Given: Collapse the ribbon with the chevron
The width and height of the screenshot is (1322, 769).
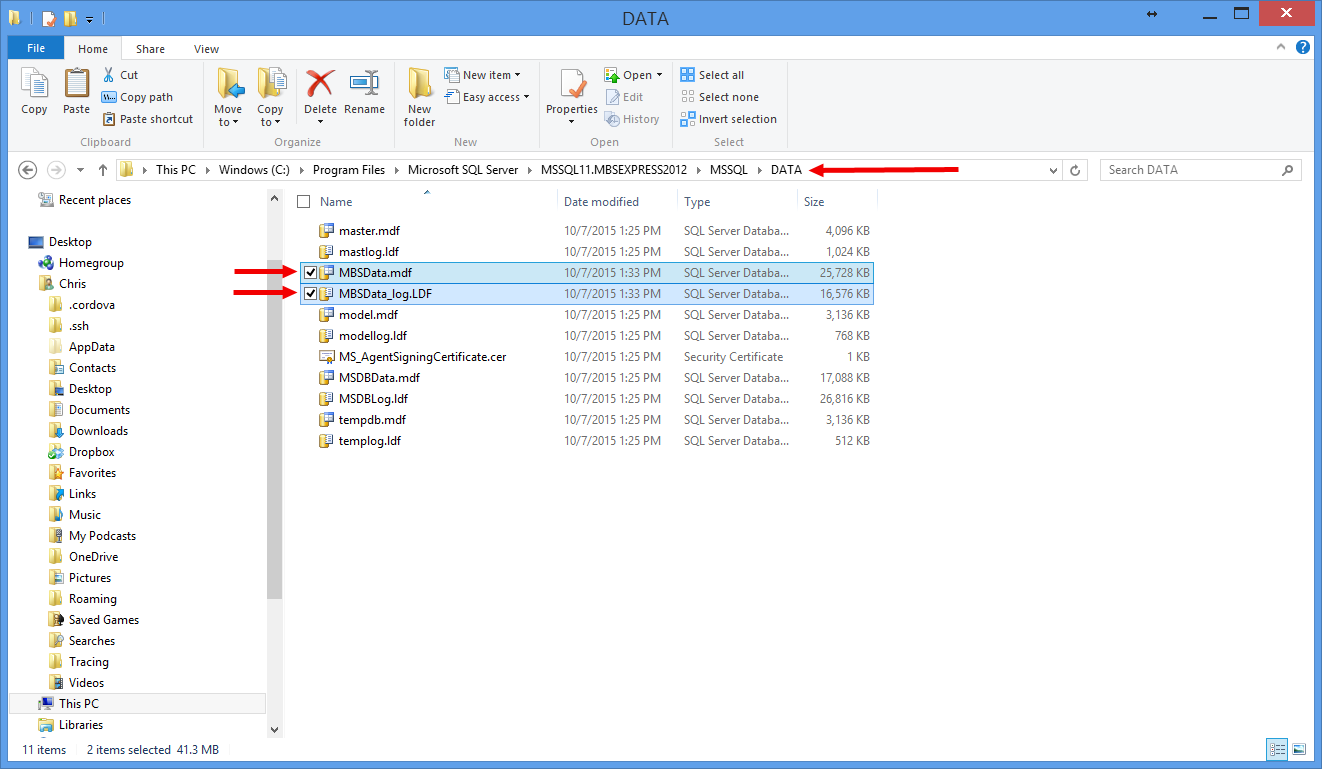Looking at the screenshot, I should tap(1283, 47).
